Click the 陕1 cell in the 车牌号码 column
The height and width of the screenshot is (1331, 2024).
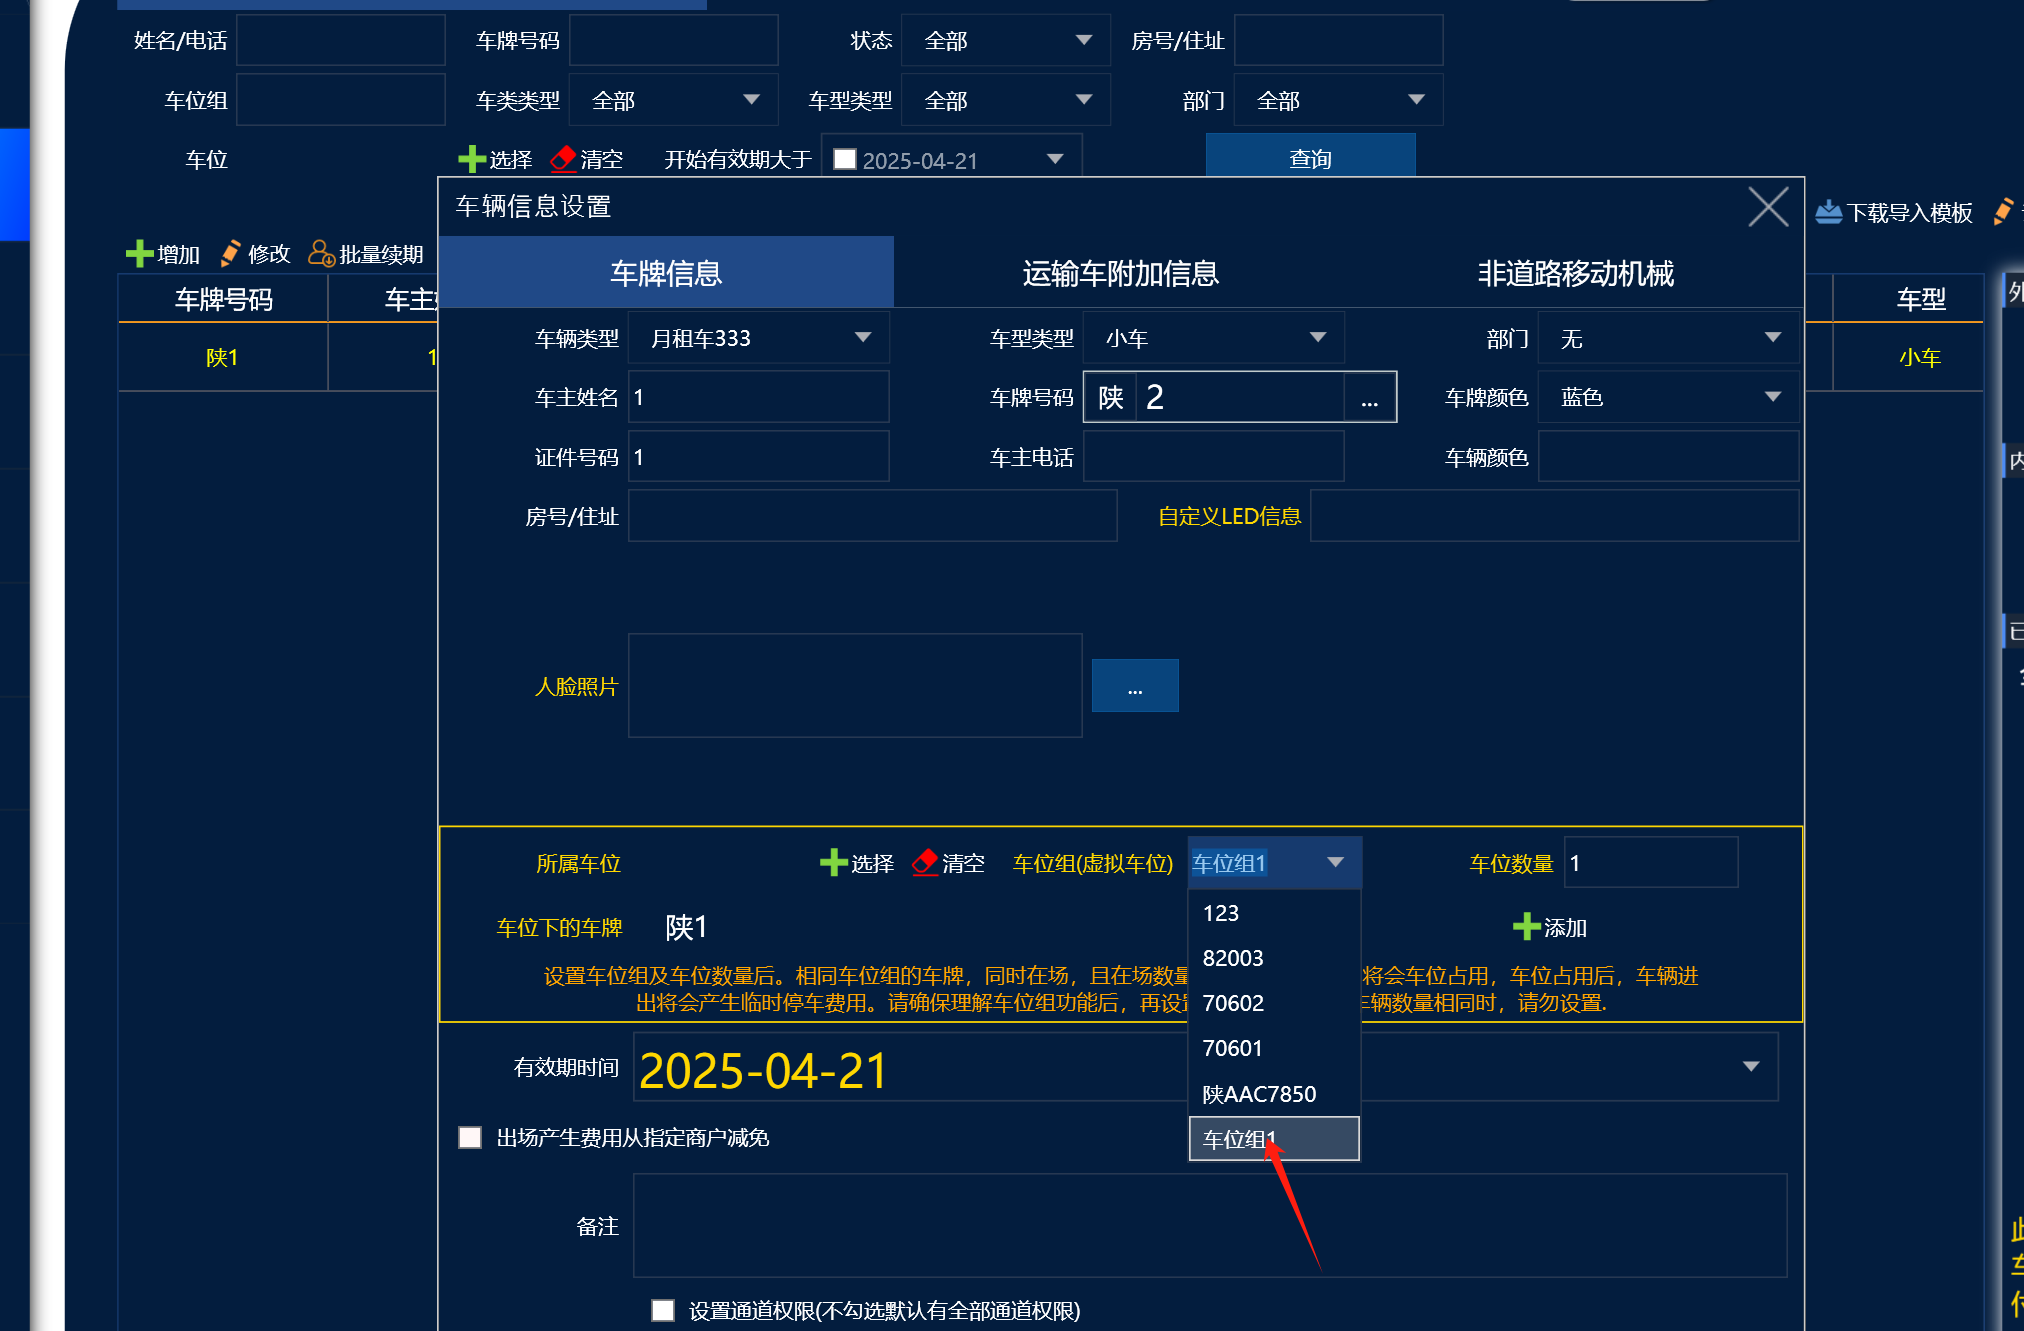tap(222, 357)
